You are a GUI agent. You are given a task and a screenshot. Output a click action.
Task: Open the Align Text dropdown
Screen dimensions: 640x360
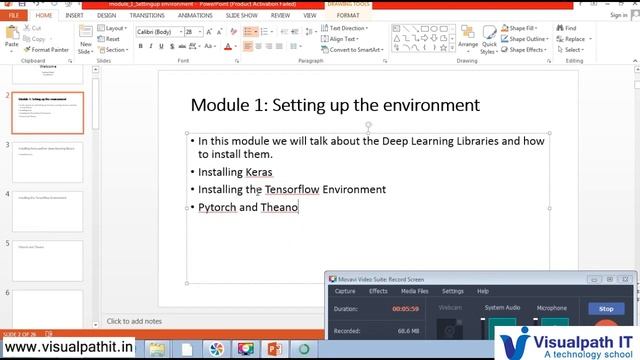click(340, 39)
